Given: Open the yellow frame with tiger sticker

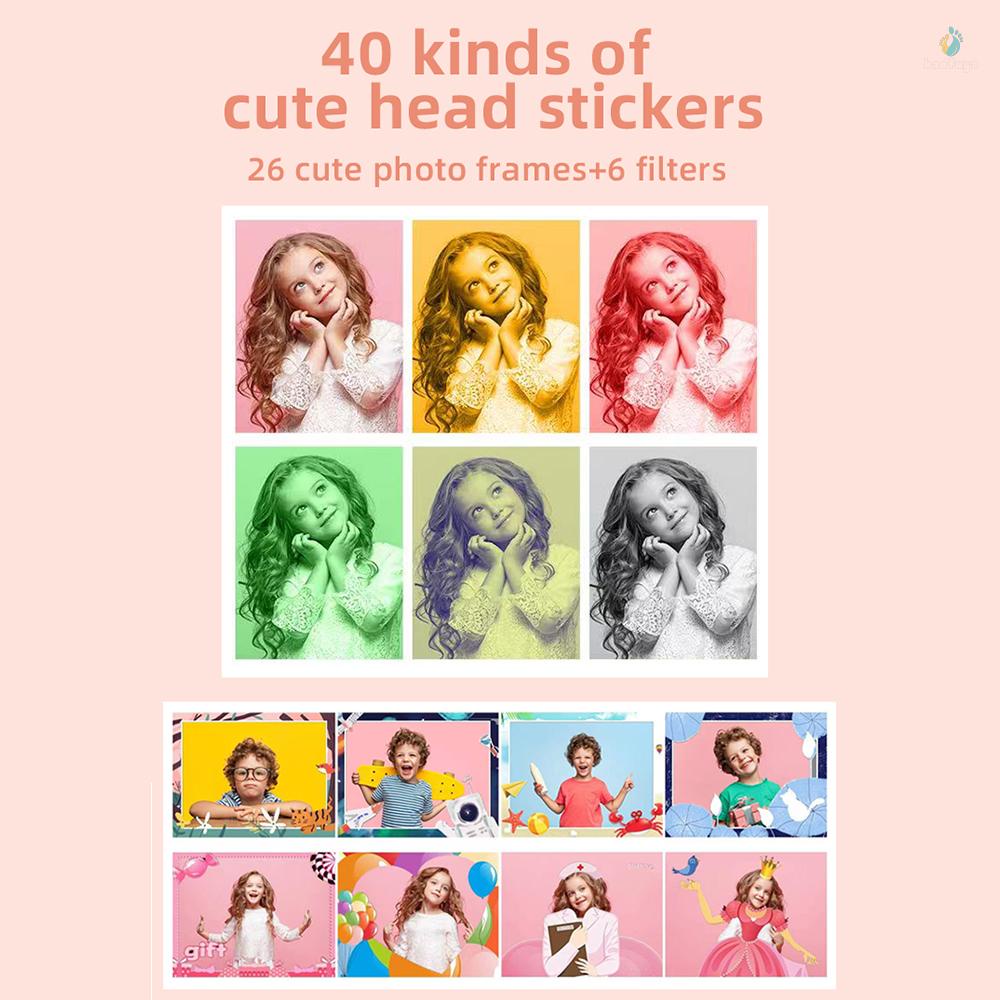Looking at the screenshot, I should [x=254, y=775].
